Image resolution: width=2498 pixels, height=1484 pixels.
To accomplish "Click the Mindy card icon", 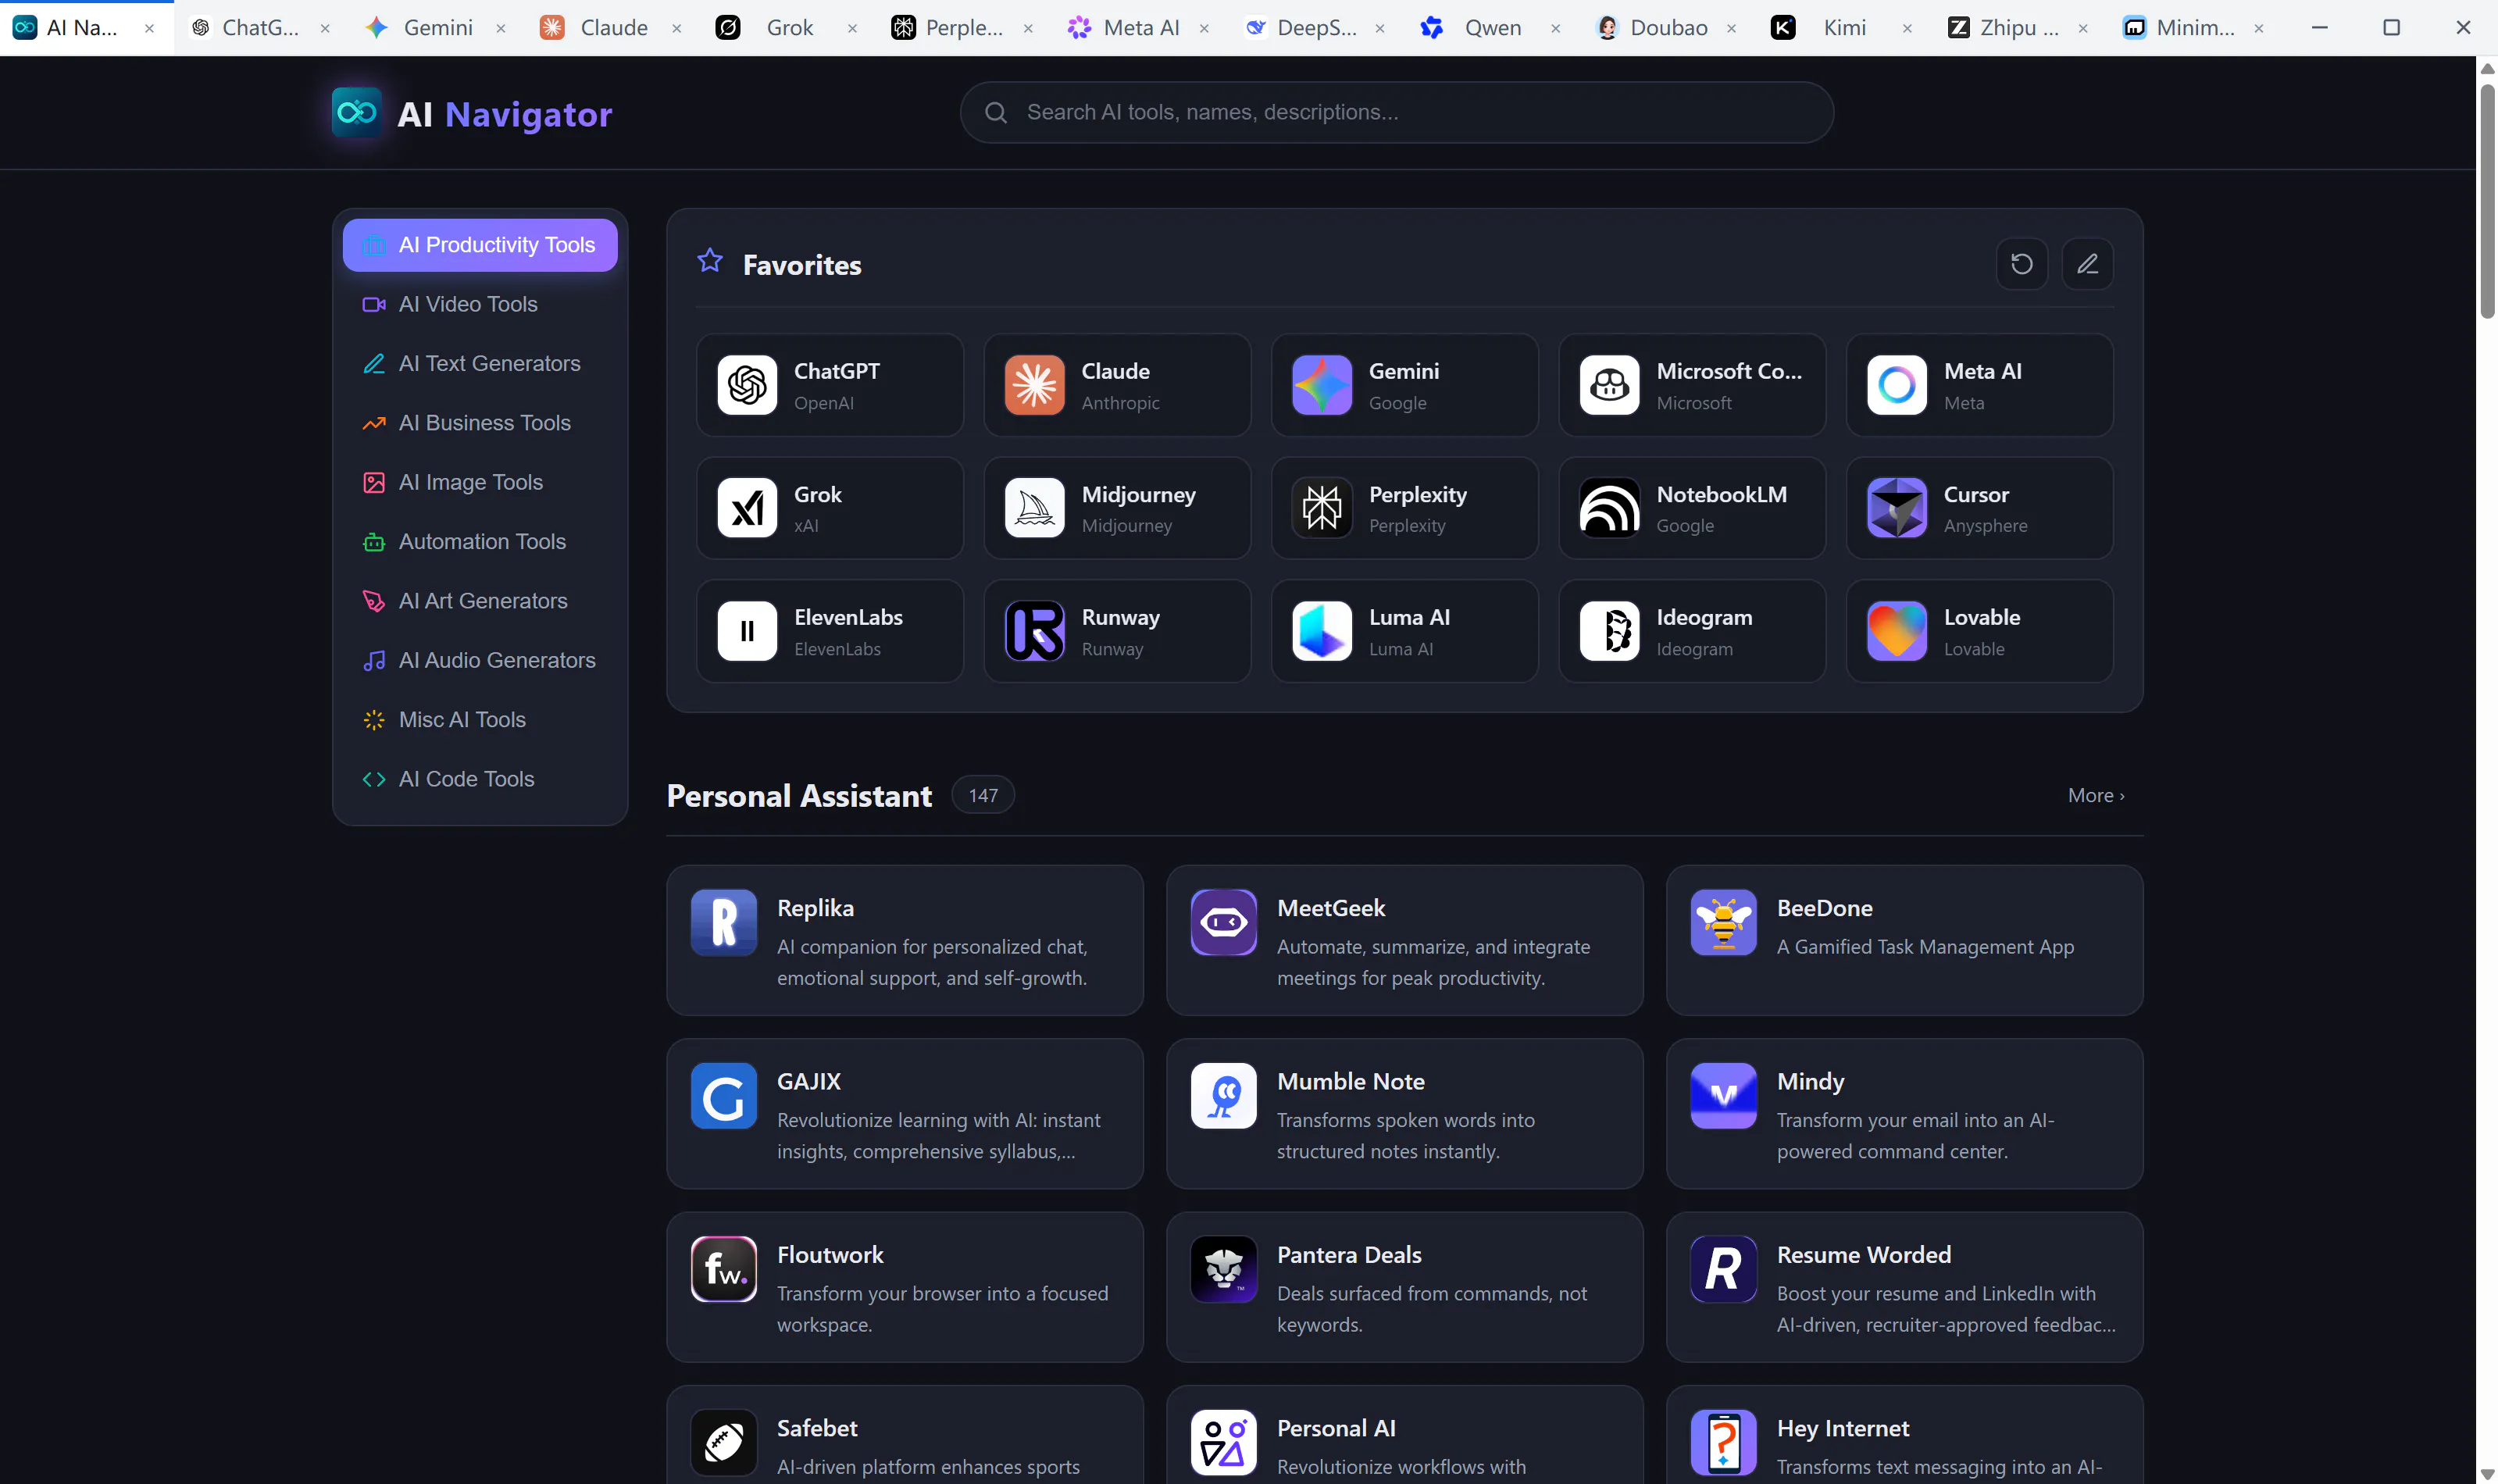I will 1723,1096.
